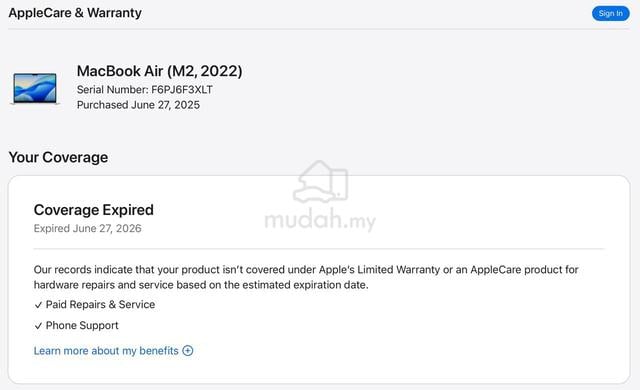Screen dimensions: 640x390
Task: Click the divider line inside coverage card
Action: [319, 248]
